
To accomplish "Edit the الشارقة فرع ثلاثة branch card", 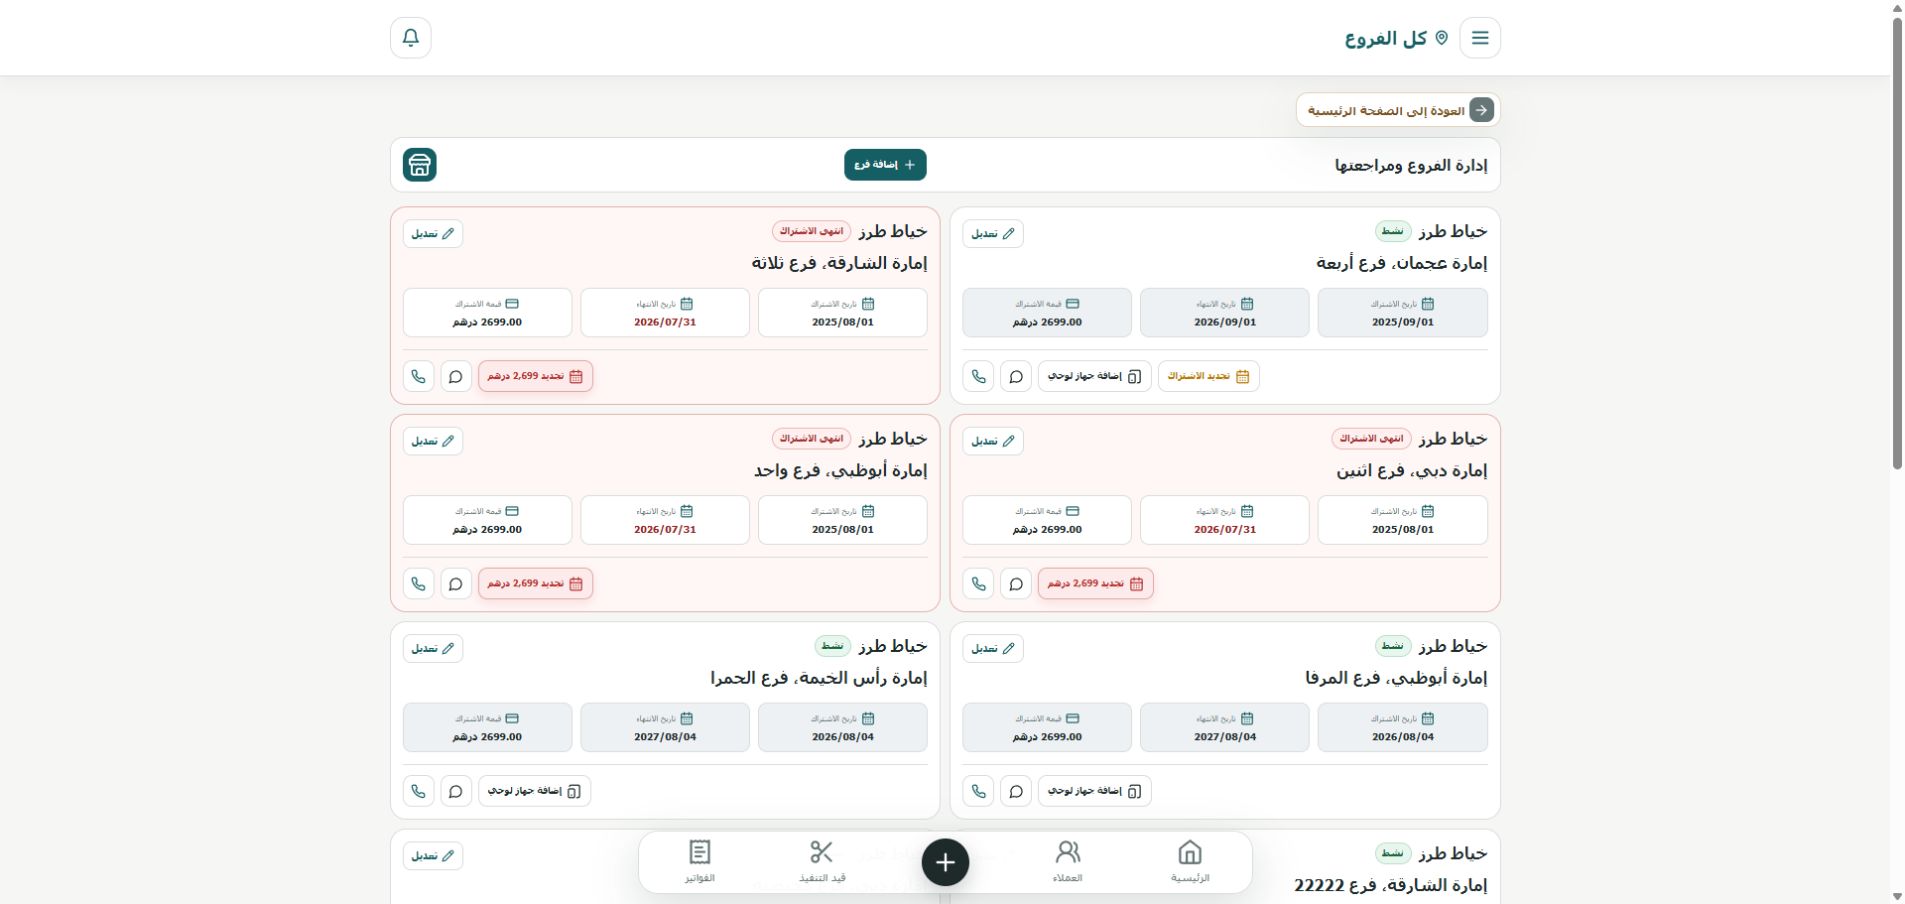I will 433,234.
